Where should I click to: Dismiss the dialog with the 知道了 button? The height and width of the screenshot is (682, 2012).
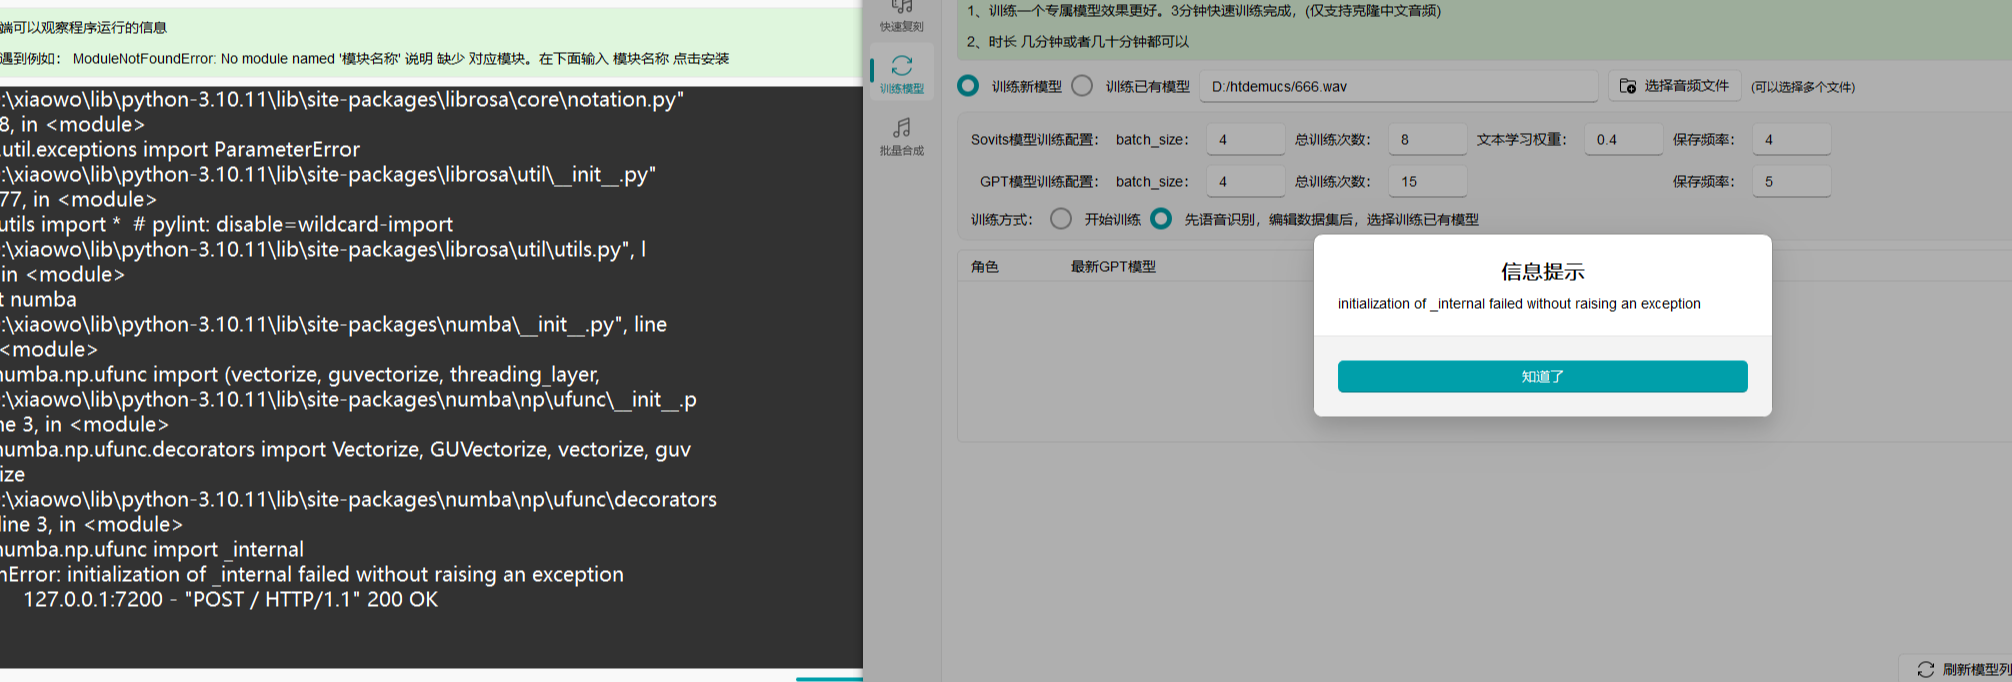(1542, 377)
